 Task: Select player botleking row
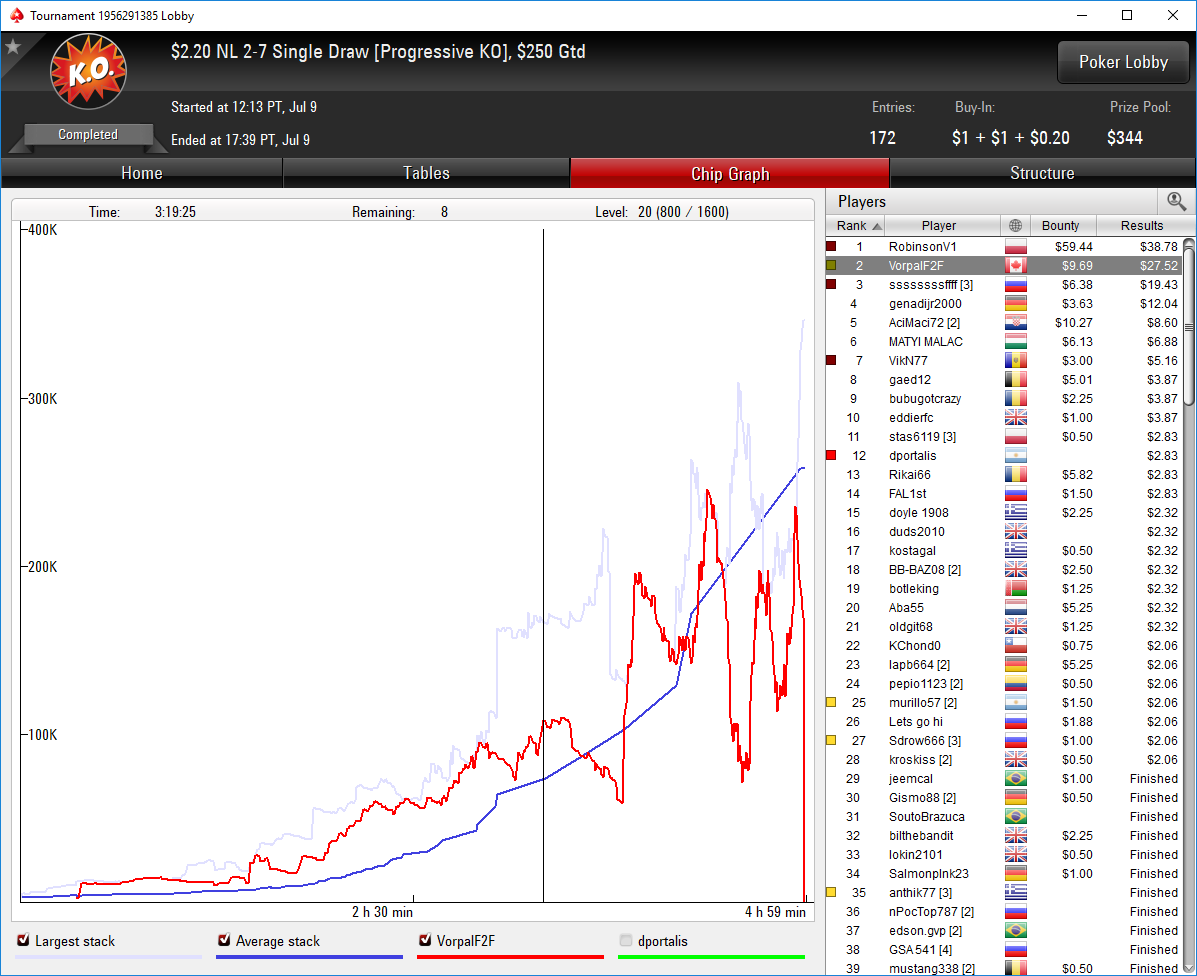click(x=1004, y=588)
